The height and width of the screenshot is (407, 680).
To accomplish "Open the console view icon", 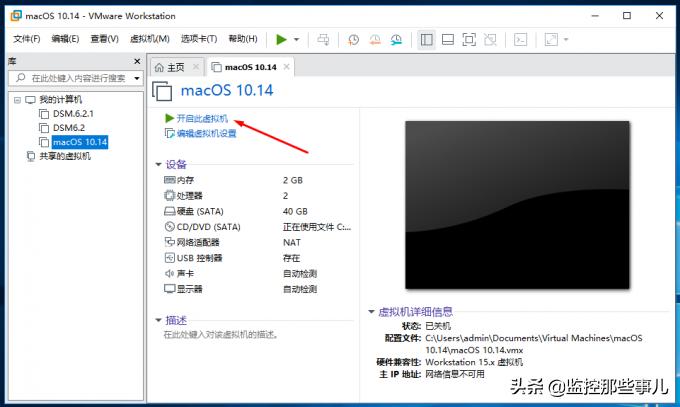I will pos(520,40).
